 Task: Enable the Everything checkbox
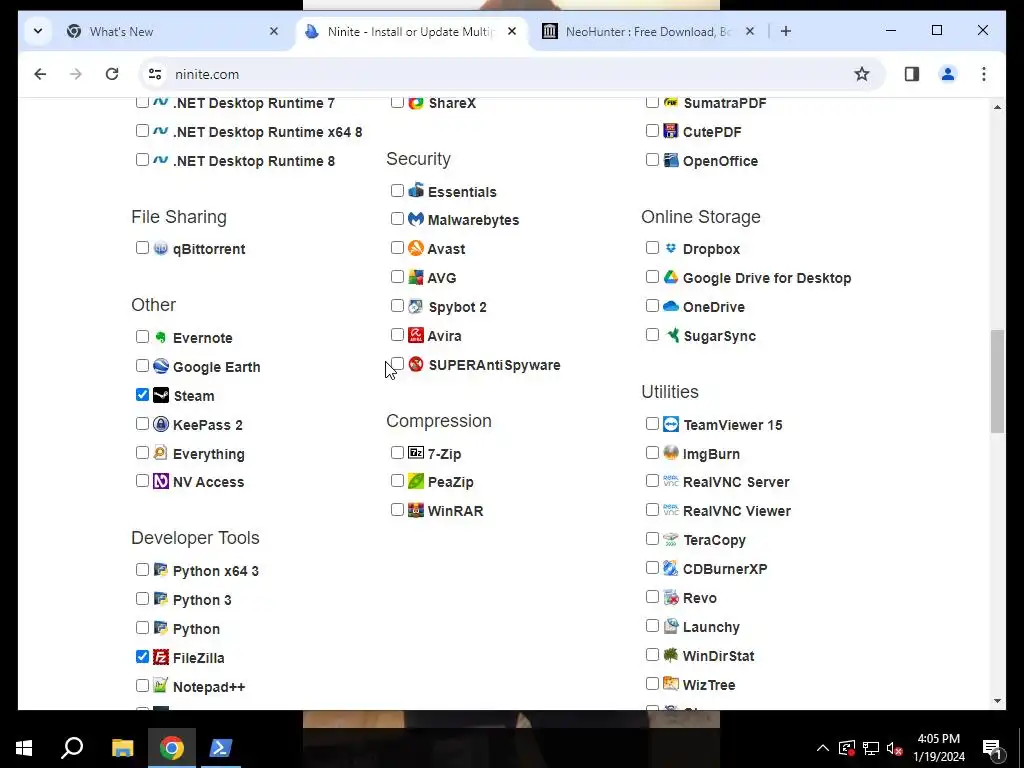[142, 453]
